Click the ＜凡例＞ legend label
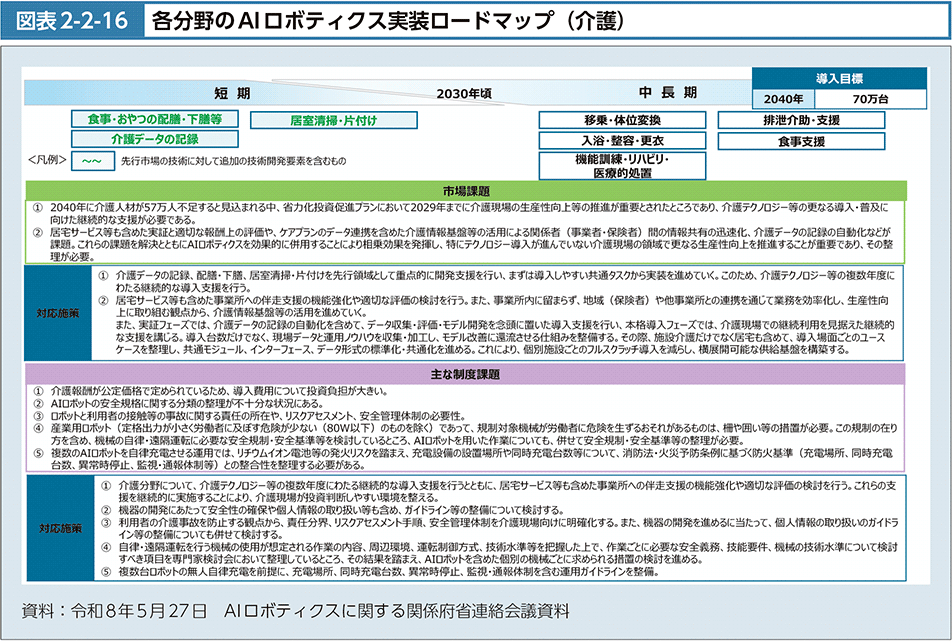Screen dimensions: 952x641 coord(47,160)
